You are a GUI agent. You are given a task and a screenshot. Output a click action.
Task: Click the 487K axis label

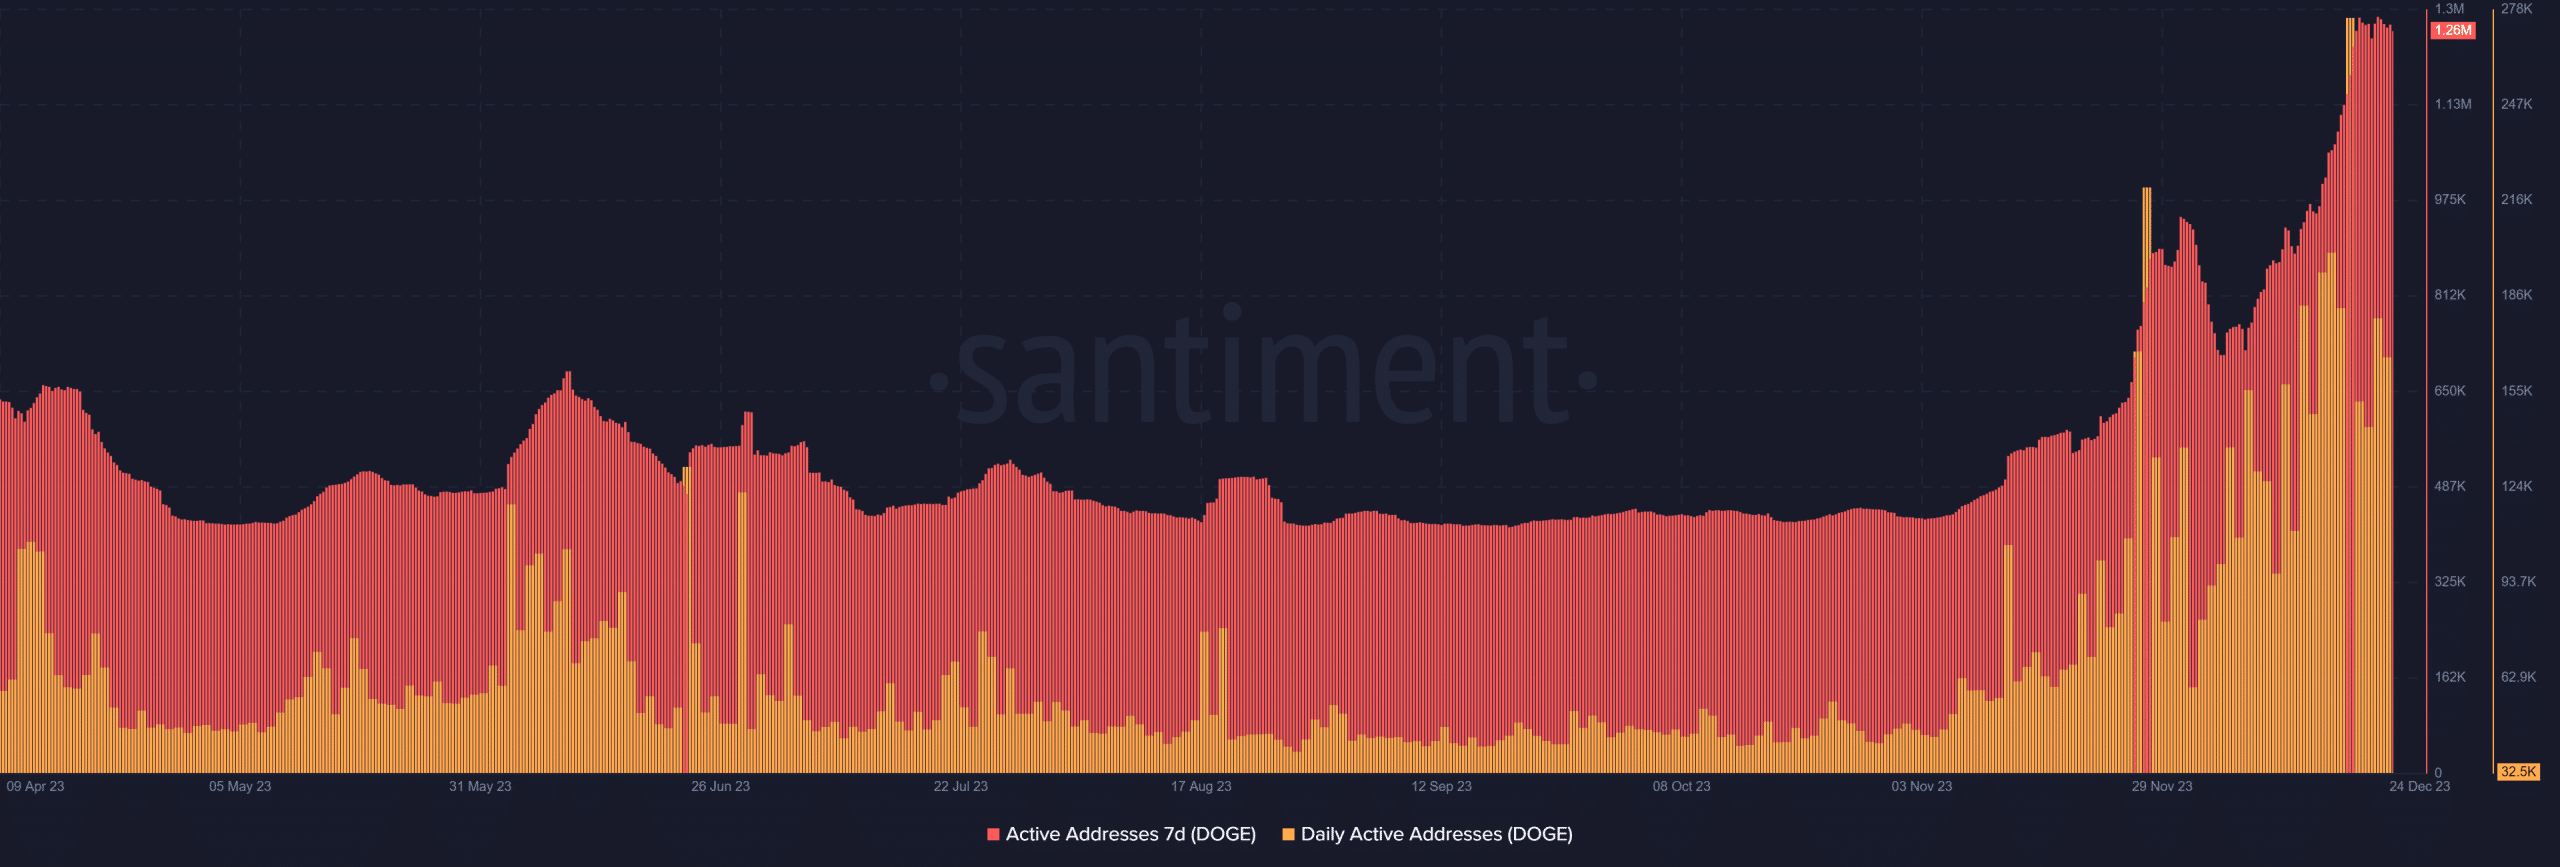[x=2450, y=486]
